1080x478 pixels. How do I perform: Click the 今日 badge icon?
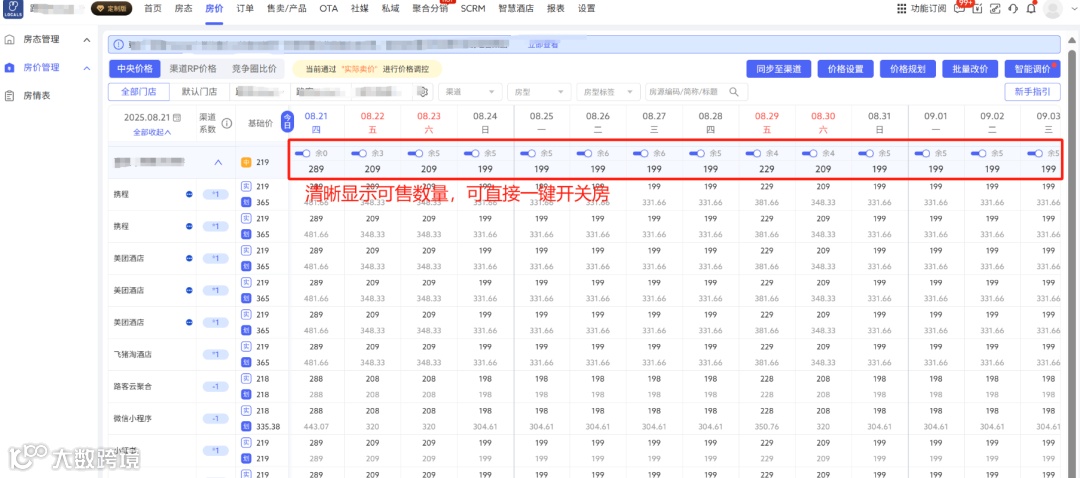point(288,120)
